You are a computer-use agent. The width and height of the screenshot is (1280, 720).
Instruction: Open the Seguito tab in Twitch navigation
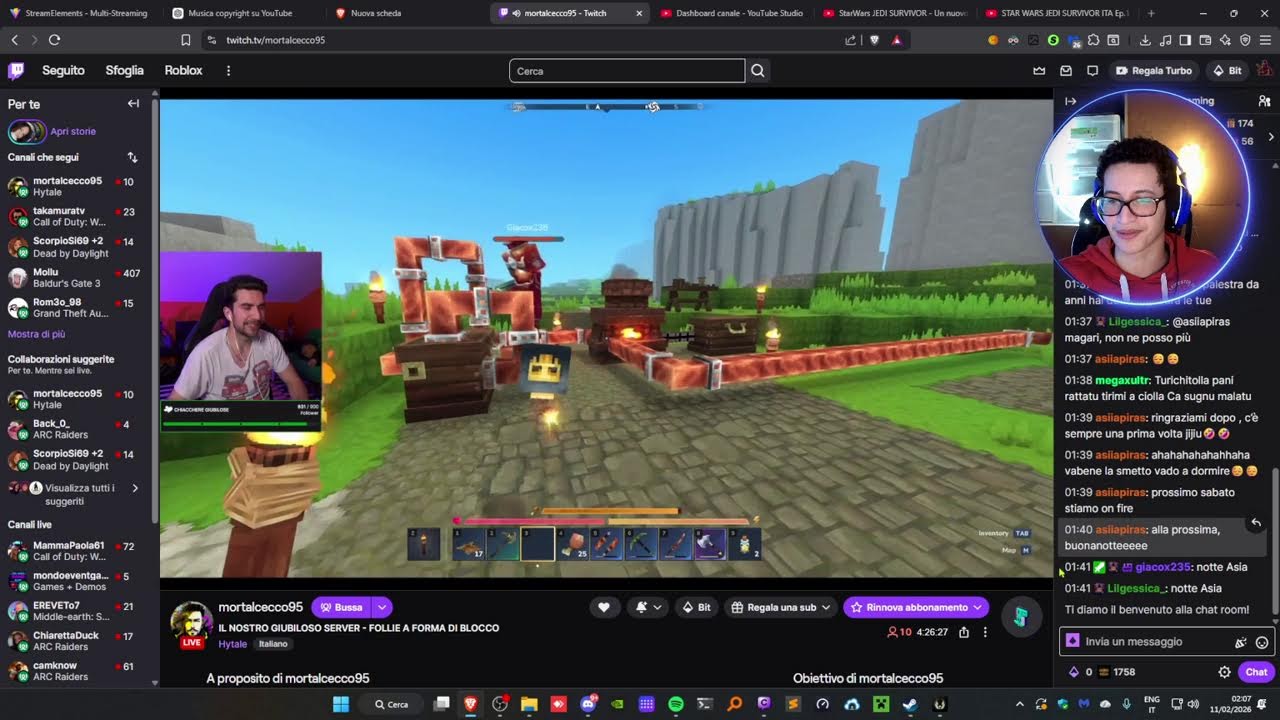[x=63, y=70]
